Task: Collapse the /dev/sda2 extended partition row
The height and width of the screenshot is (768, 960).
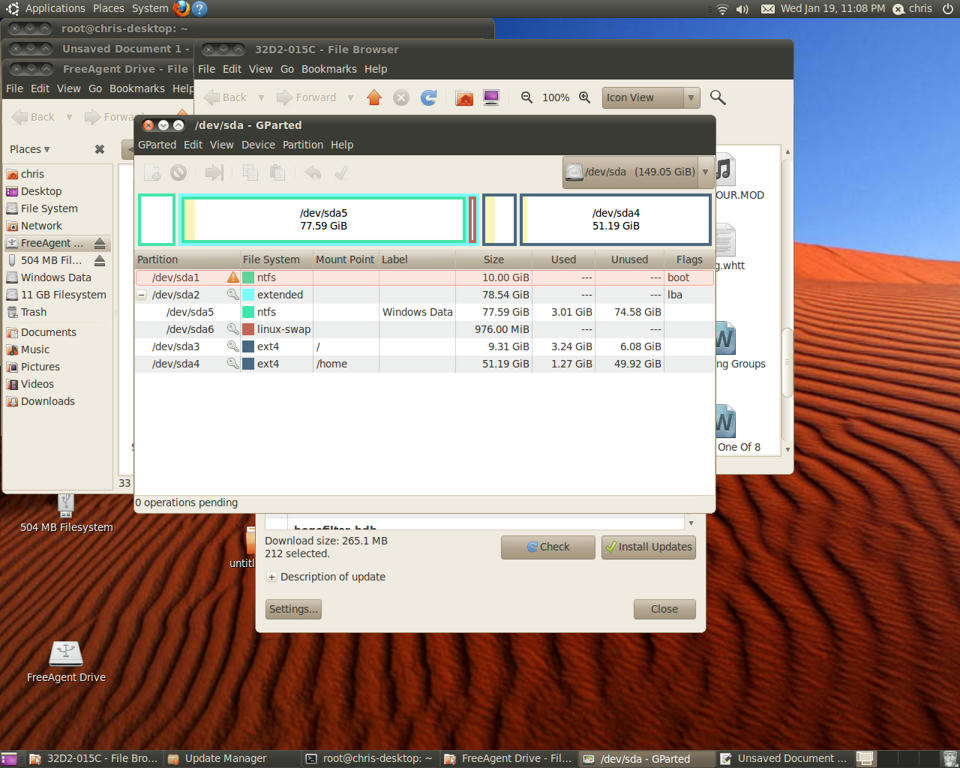Action: 141,295
